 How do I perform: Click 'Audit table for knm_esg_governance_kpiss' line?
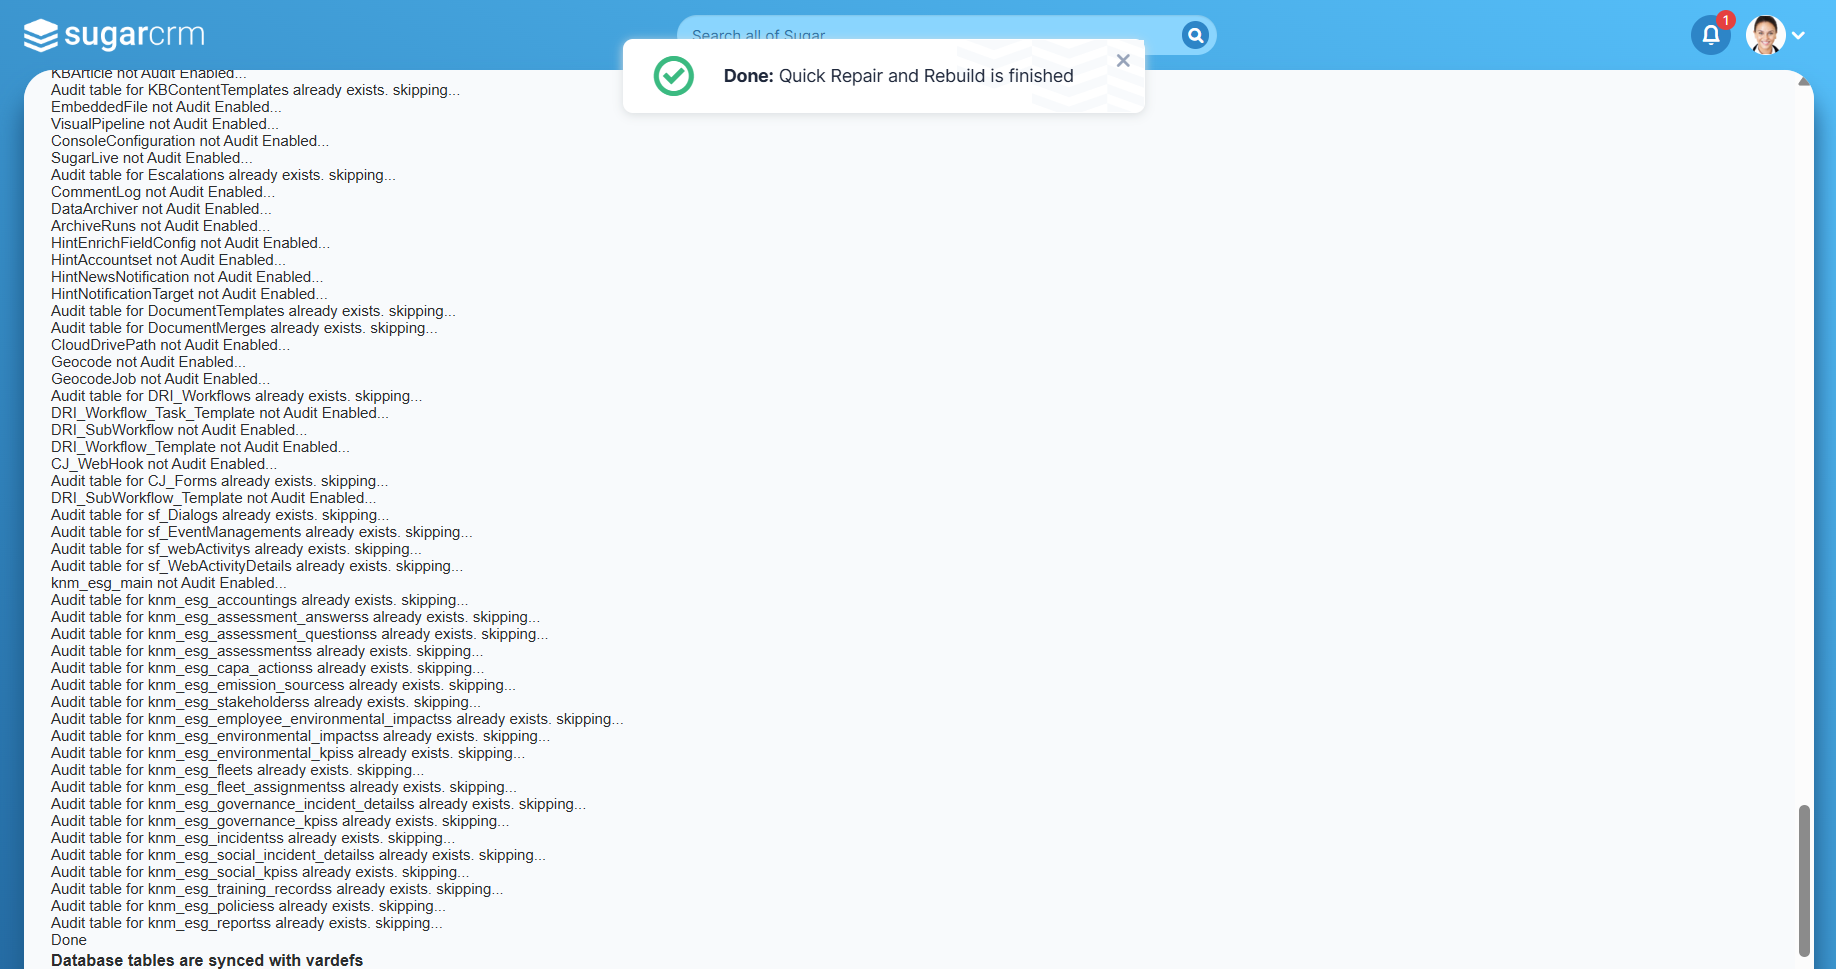click(280, 821)
